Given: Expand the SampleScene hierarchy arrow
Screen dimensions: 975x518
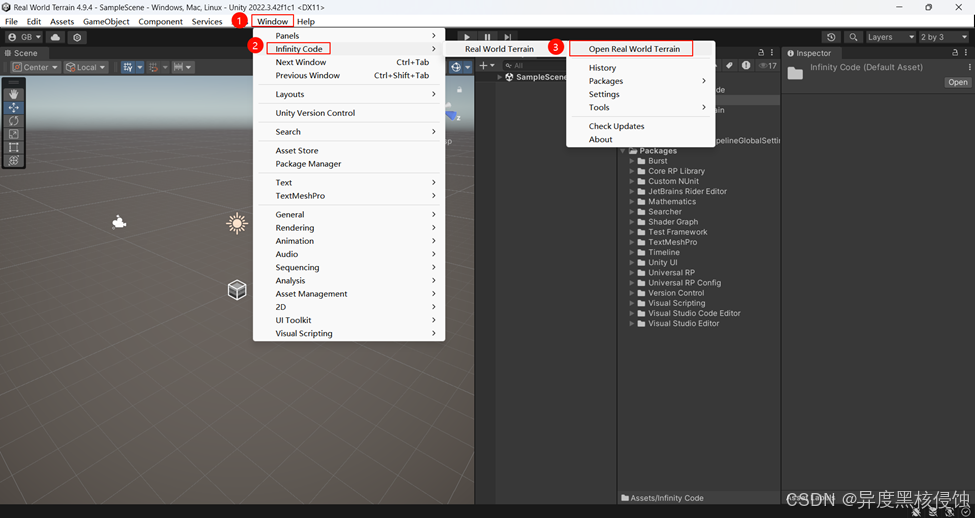Looking at the screenshot, I should pos(499,77).
